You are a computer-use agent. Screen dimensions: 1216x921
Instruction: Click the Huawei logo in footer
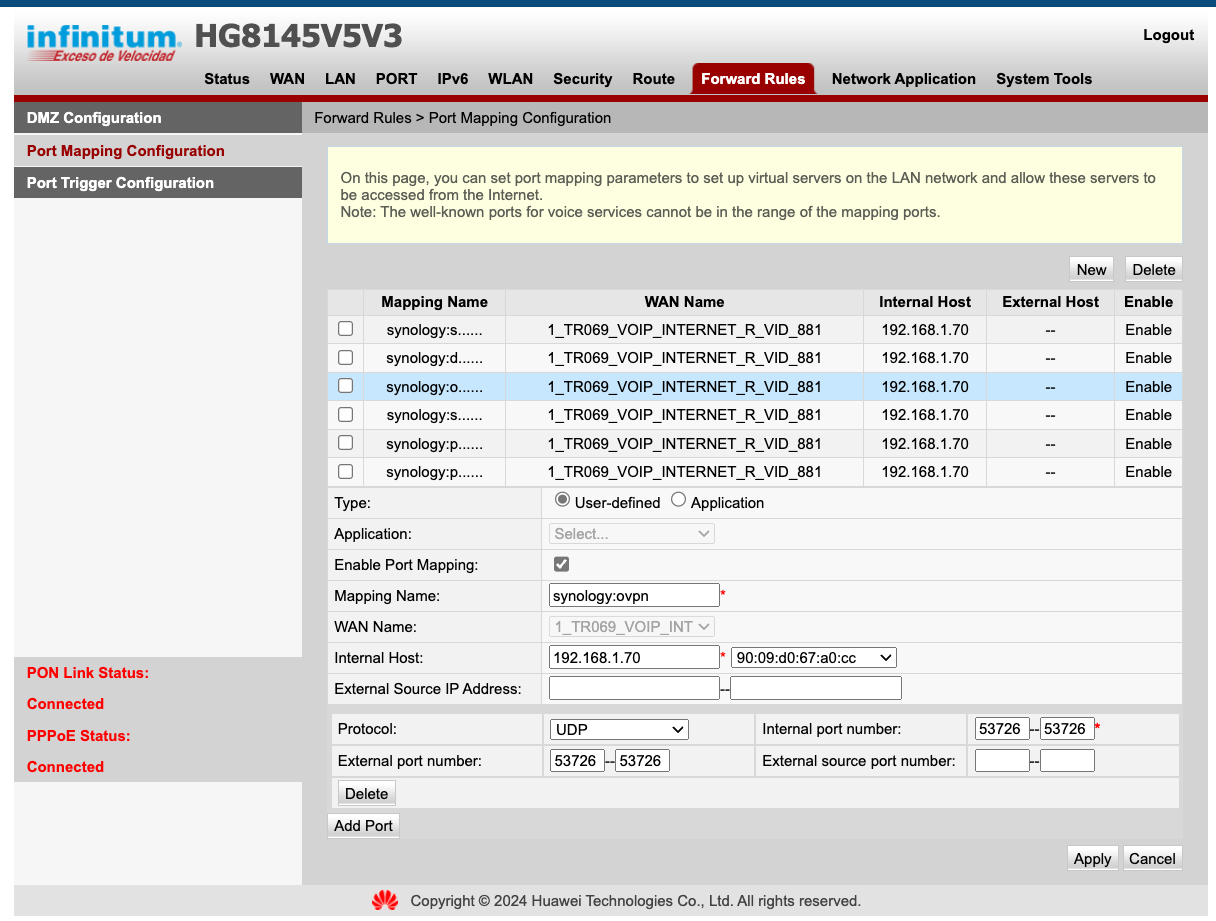point(385,901)
